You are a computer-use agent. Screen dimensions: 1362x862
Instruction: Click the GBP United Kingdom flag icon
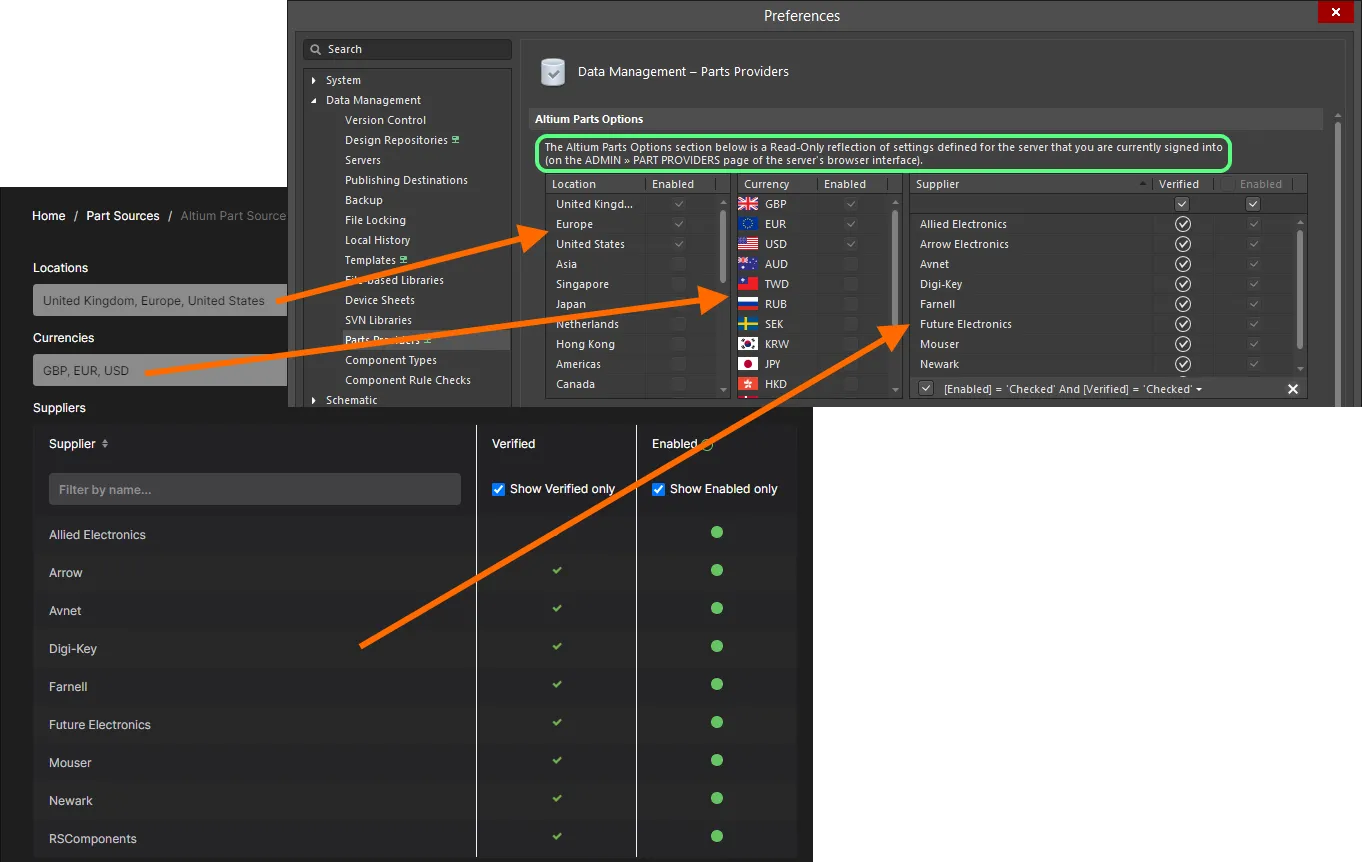pyautogui.click(x=748, y=204)
